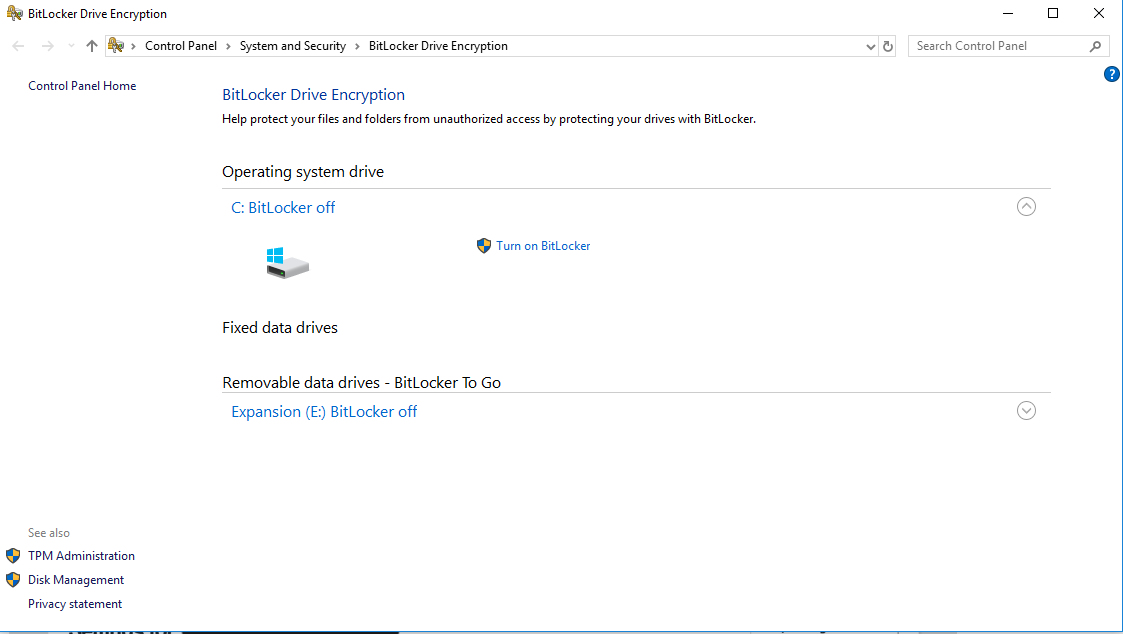Click the Help protect your files description
The width and height of the screenshot is (1123, 634).
click(488, 119)
